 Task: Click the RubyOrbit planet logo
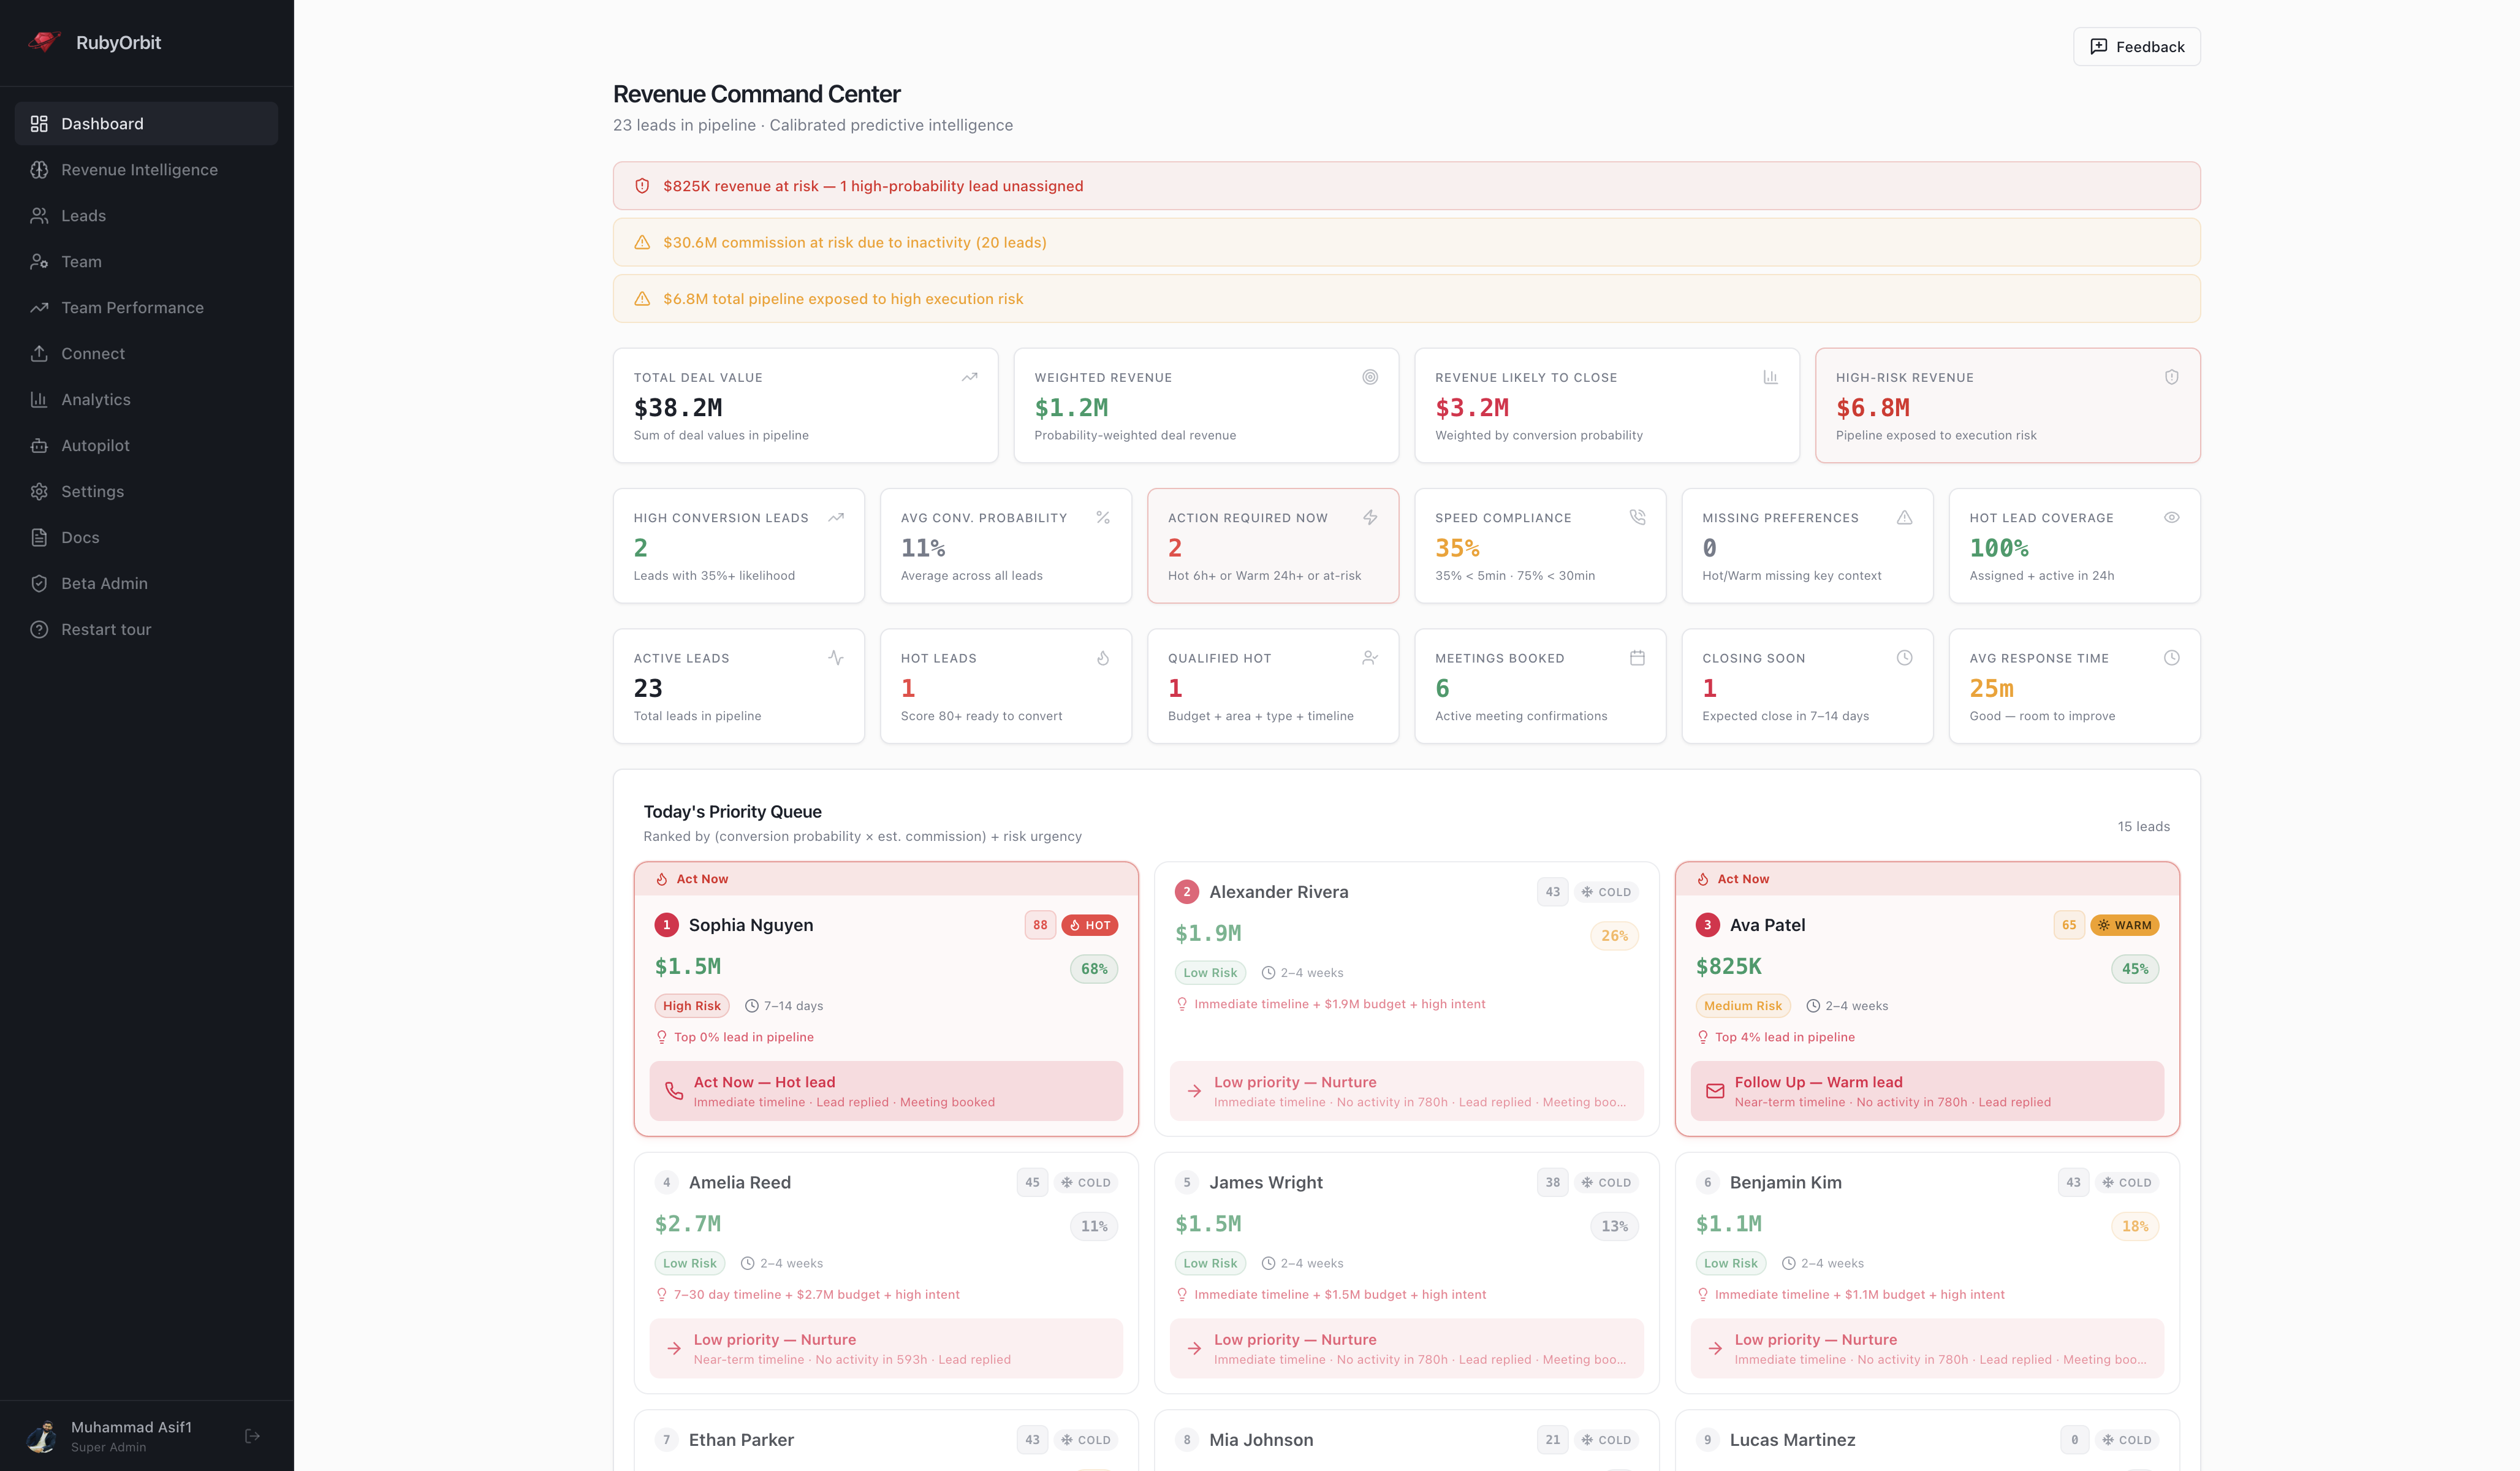(44, 42)
